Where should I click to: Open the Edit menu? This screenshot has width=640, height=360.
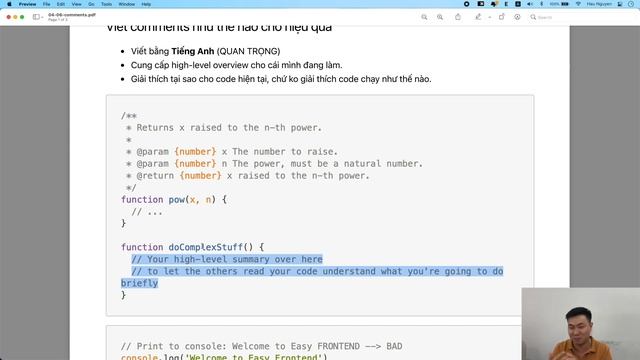point(61,4)
